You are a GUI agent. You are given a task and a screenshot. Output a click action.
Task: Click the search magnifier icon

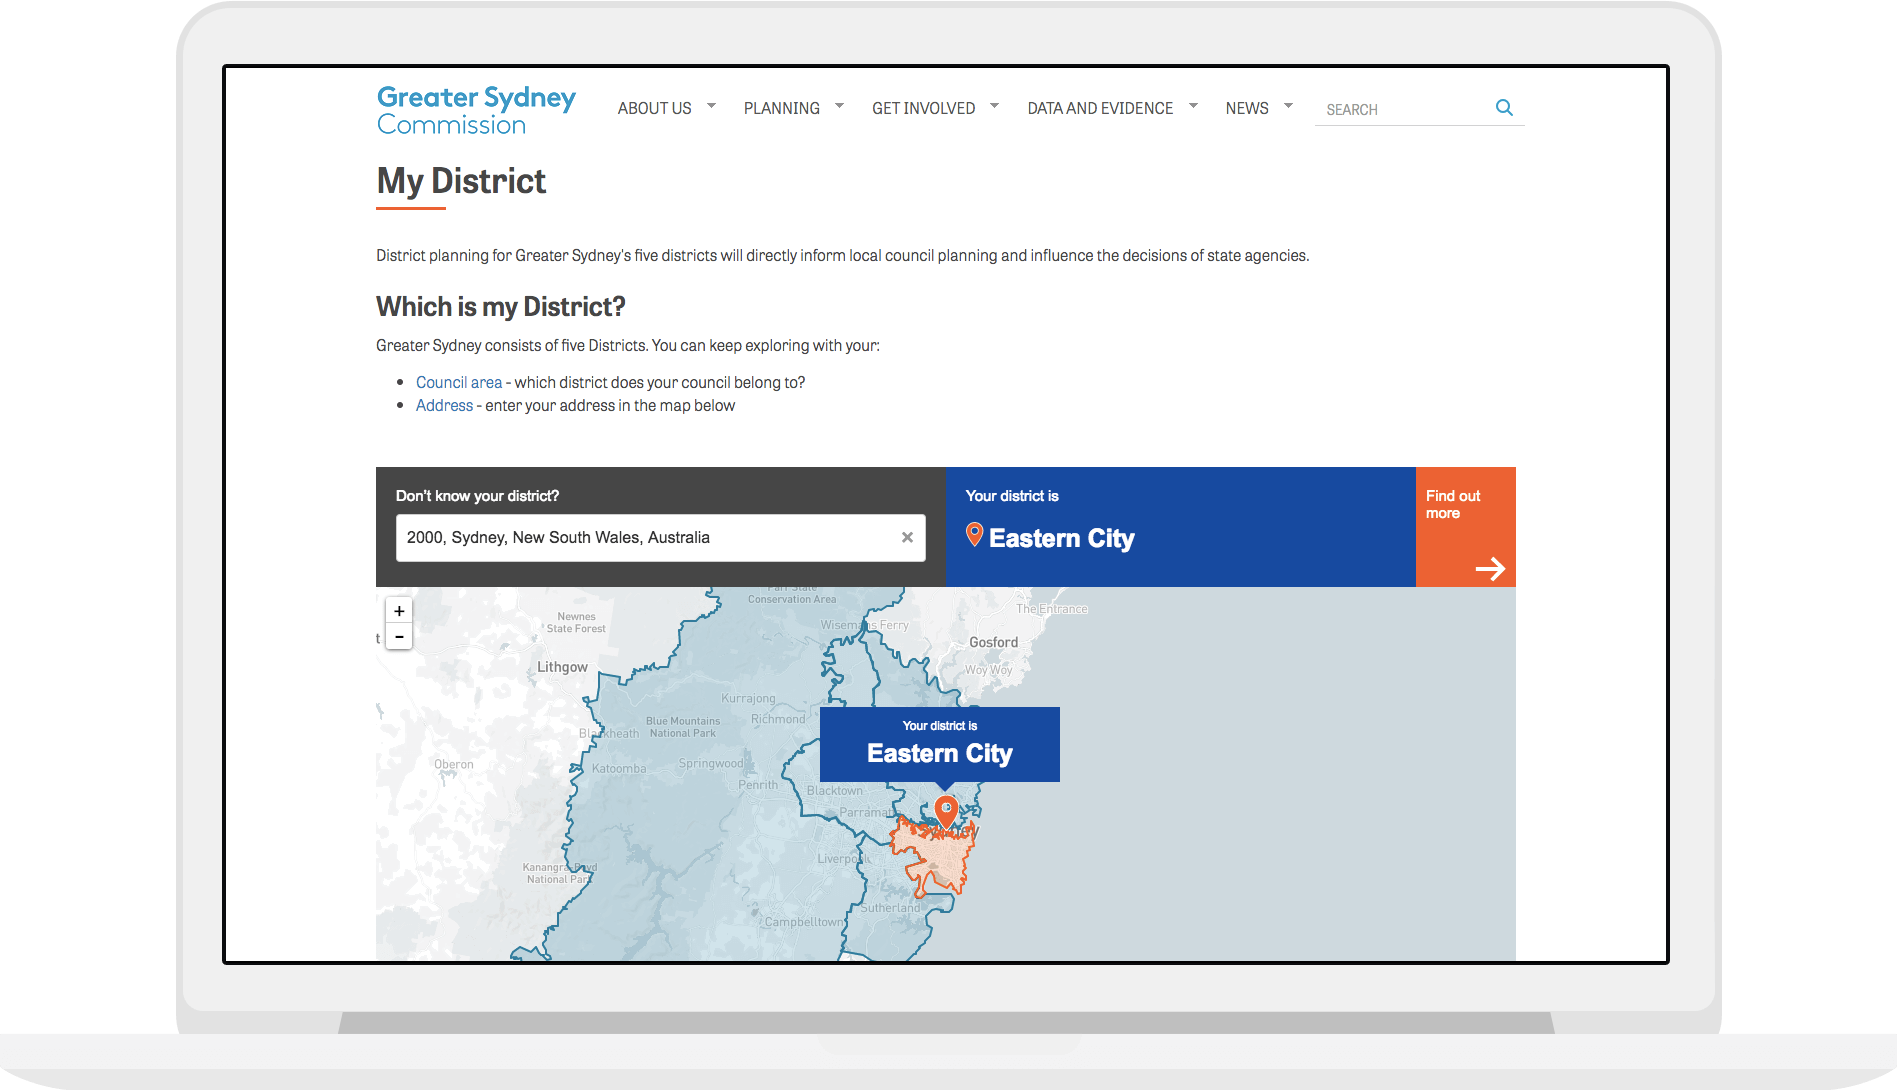coord(1504,108)
